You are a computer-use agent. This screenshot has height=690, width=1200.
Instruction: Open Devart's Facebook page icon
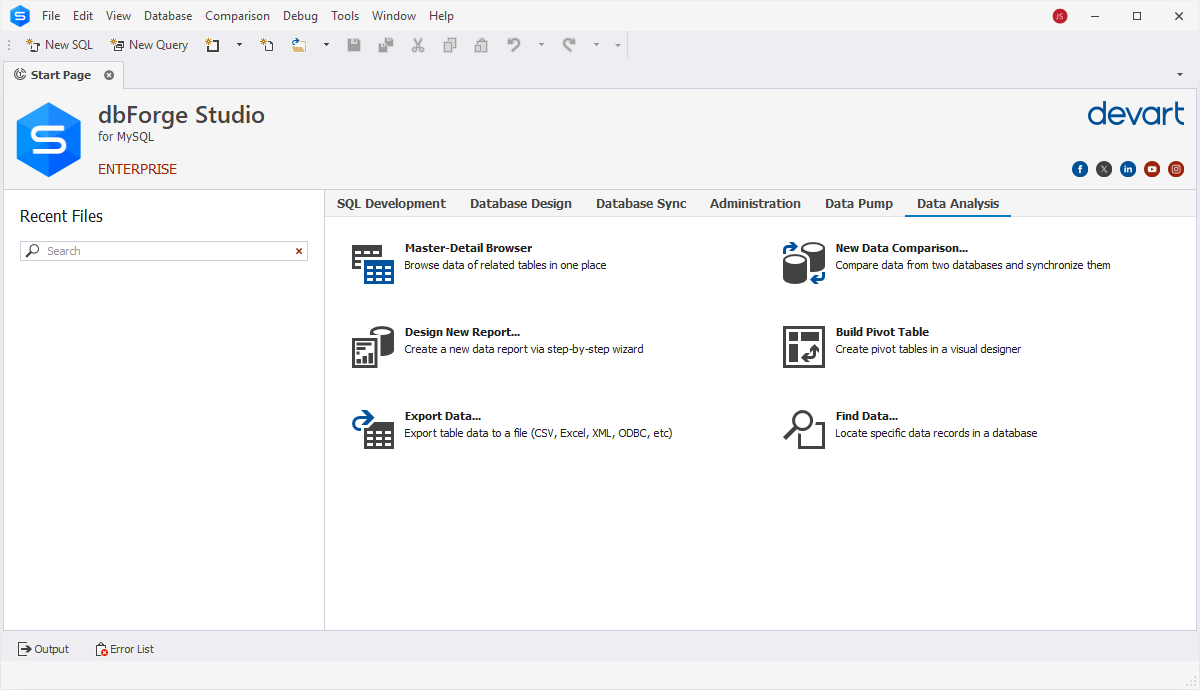(1080, 169)
